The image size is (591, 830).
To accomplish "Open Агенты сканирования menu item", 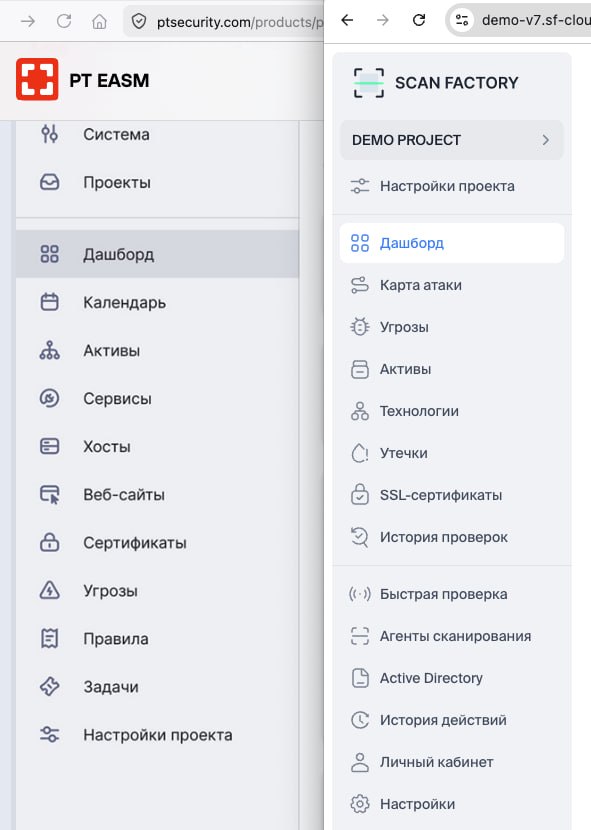I will 452,636.
